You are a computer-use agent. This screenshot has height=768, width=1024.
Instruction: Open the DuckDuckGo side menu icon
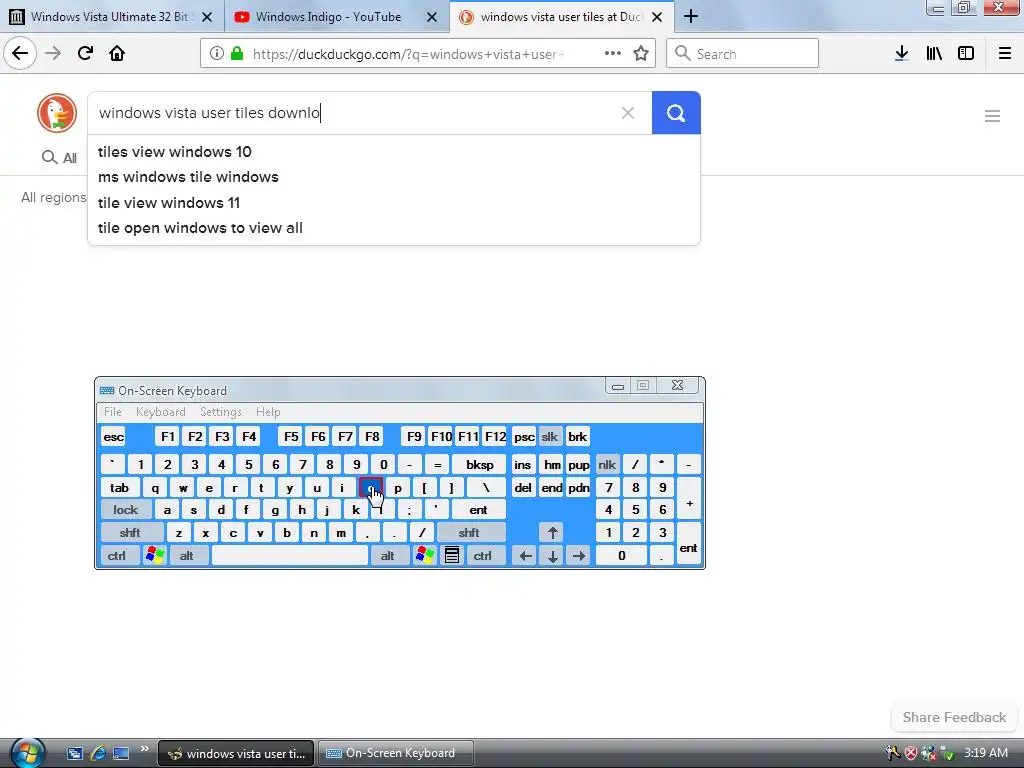tap(992, 116)
